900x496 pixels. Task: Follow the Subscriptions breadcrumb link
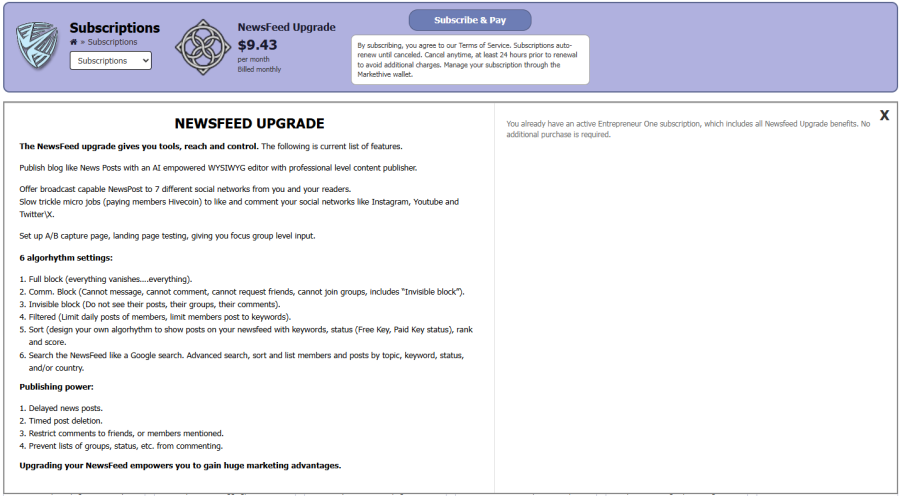112,42
